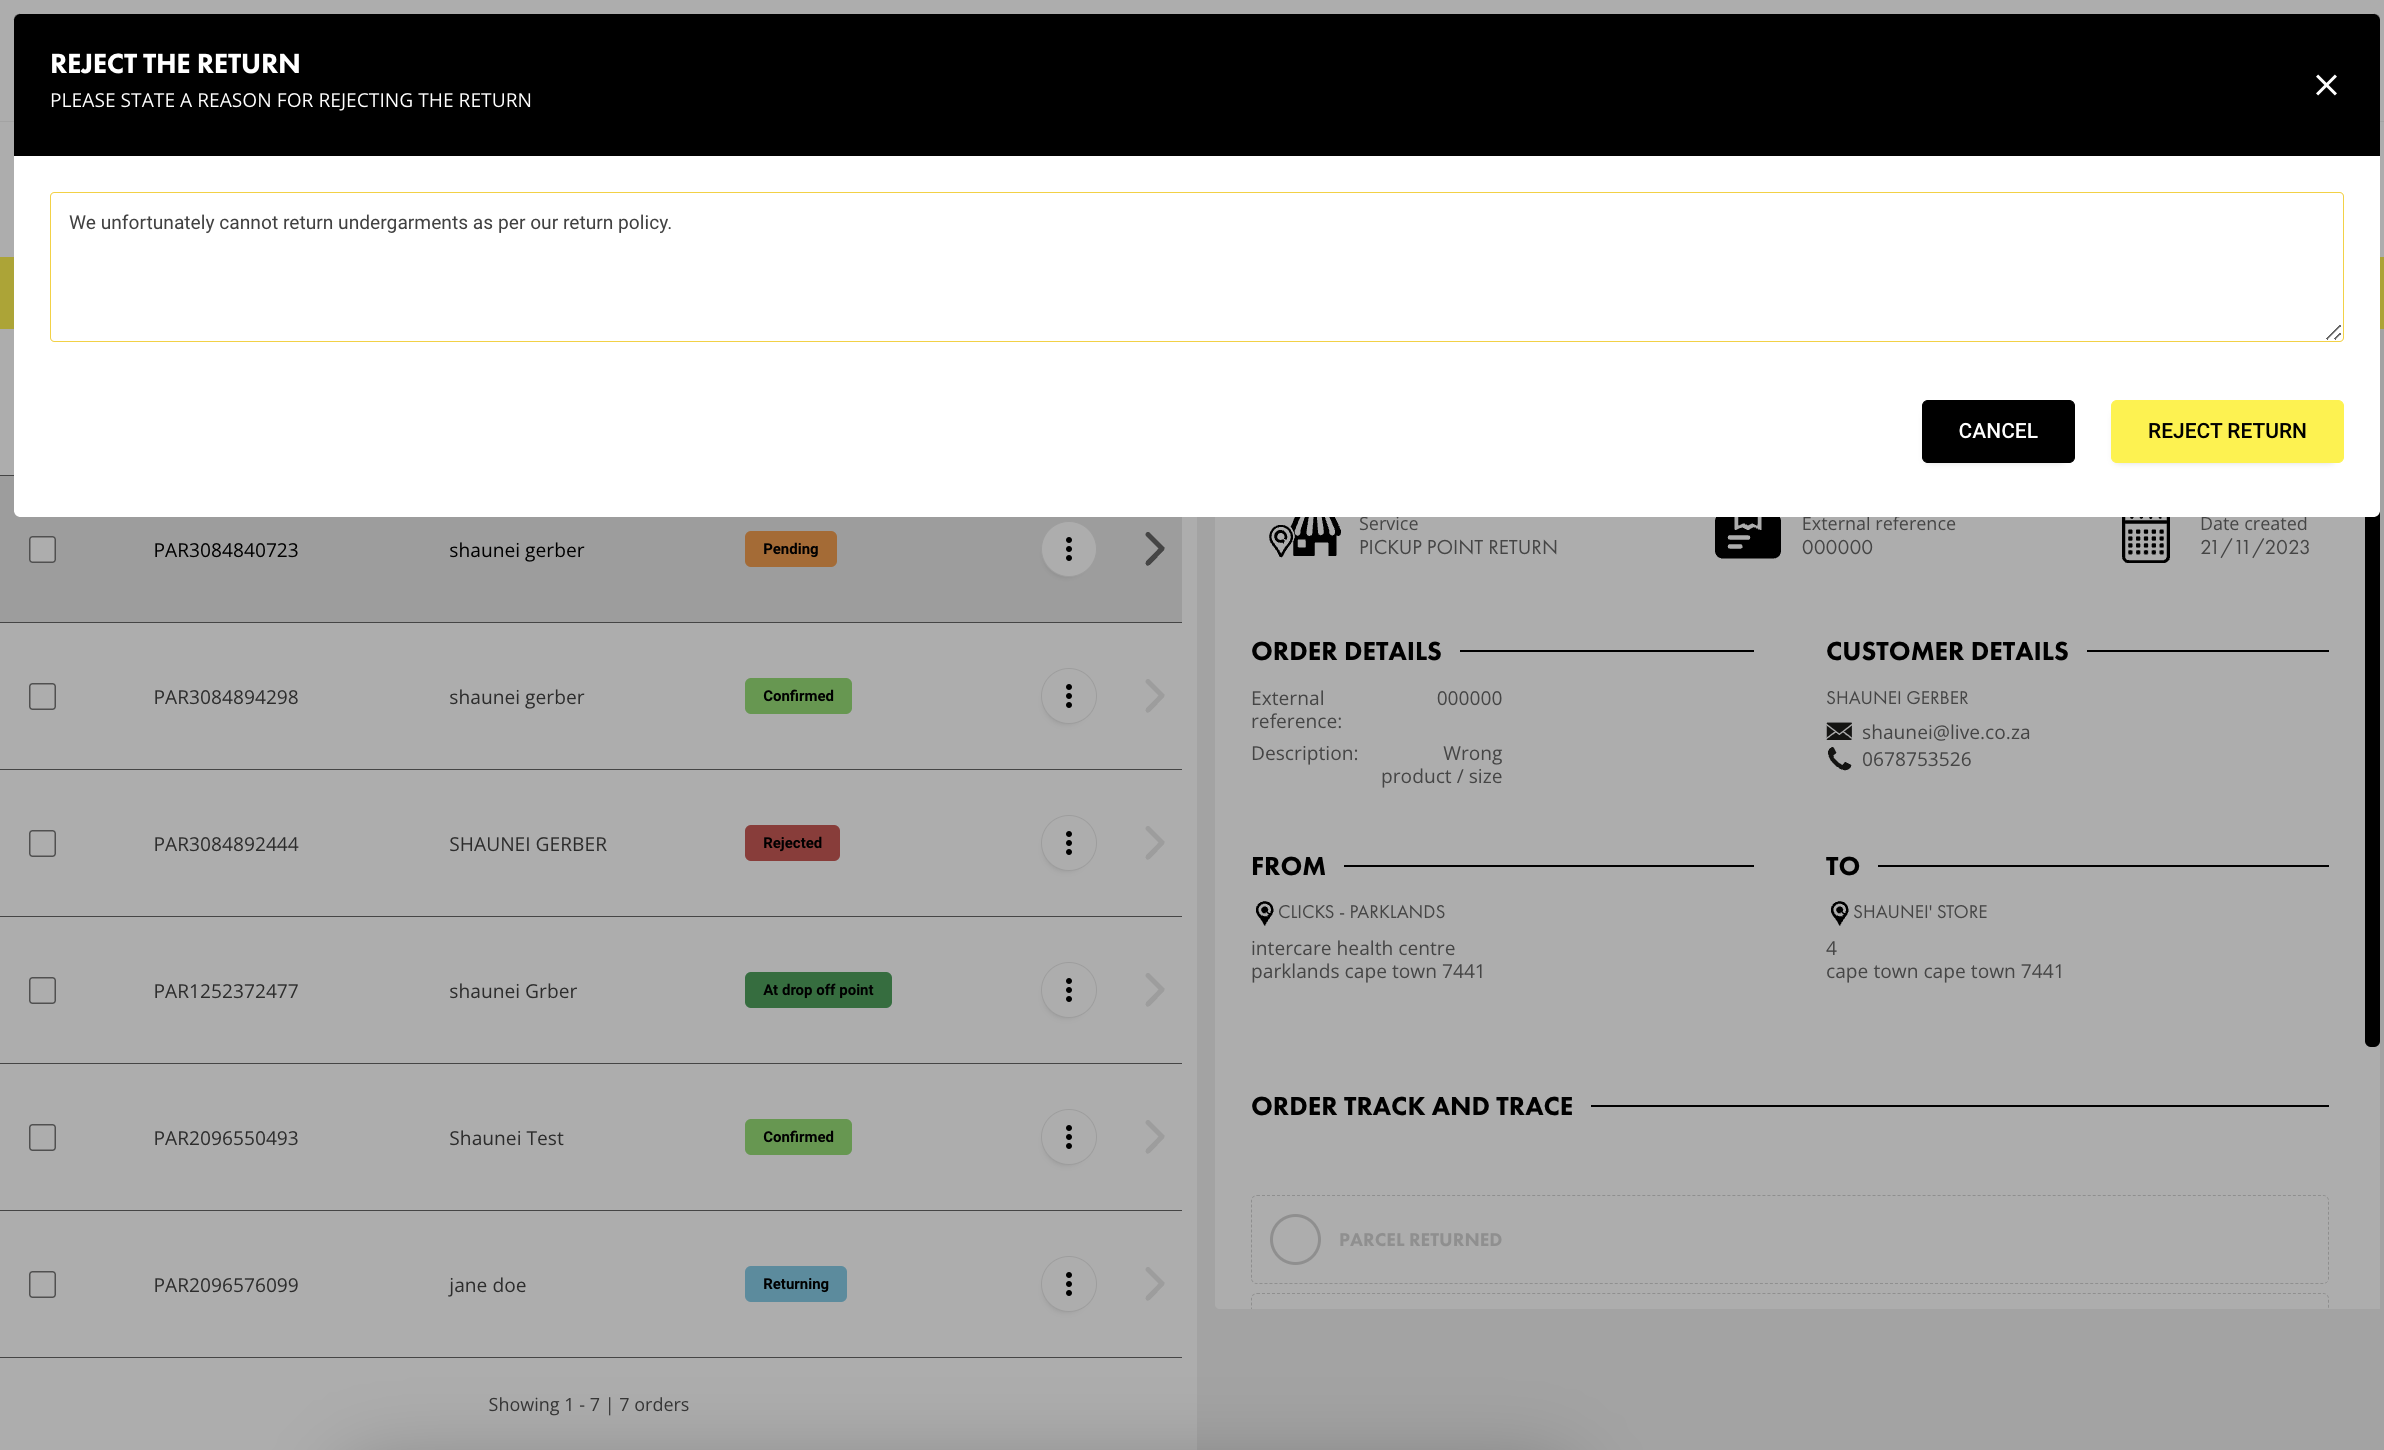Screen dimensions: 2384x1450
Task: Open the options menu for PAR3084892444
Action: click(1069, 843)
